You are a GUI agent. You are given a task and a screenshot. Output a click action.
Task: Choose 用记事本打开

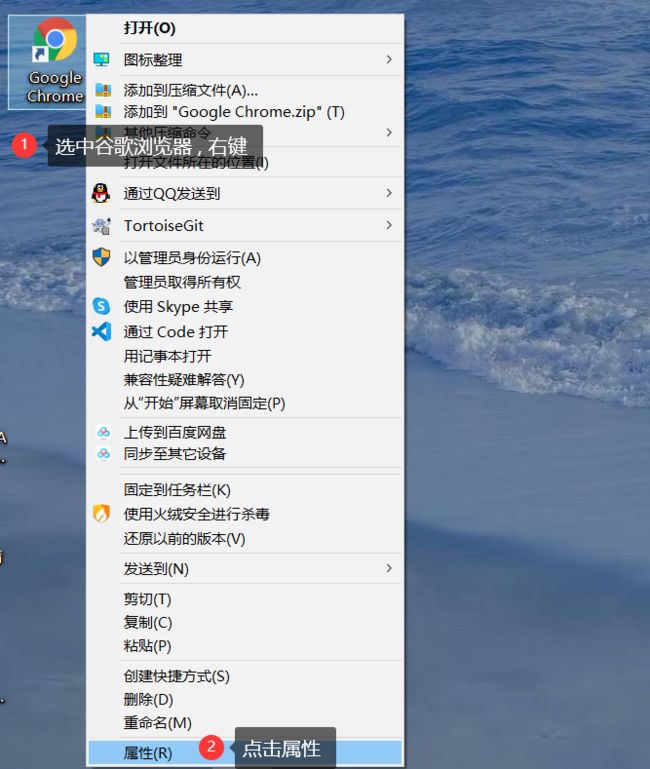pos(245,356)
